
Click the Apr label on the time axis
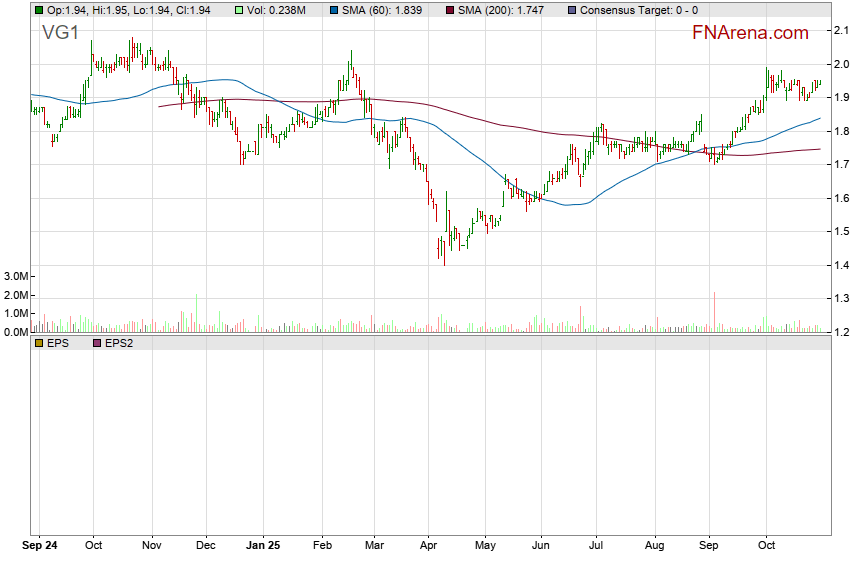click(x=428, y=547)
